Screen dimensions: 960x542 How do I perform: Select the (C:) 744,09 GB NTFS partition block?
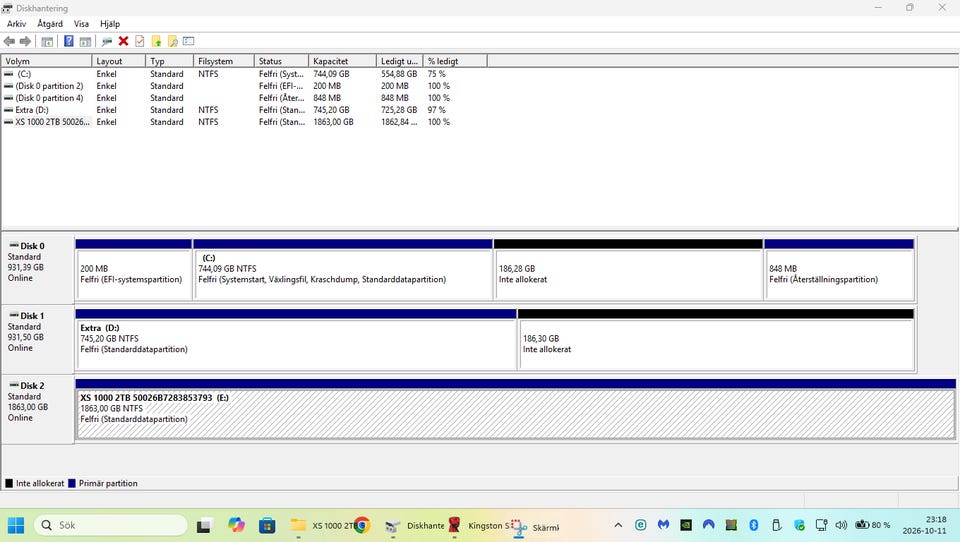pyautogui.click(x=343, y=269)
